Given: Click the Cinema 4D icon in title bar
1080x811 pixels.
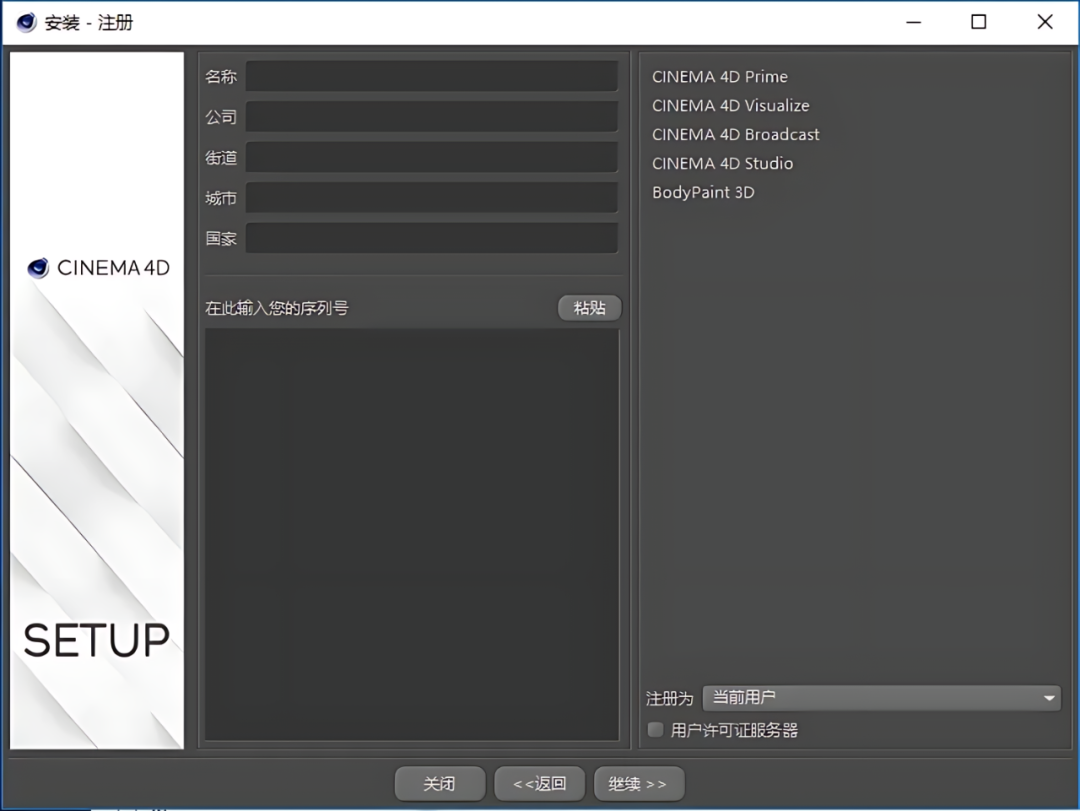Looking at the screenshot, I should [26, 22].
